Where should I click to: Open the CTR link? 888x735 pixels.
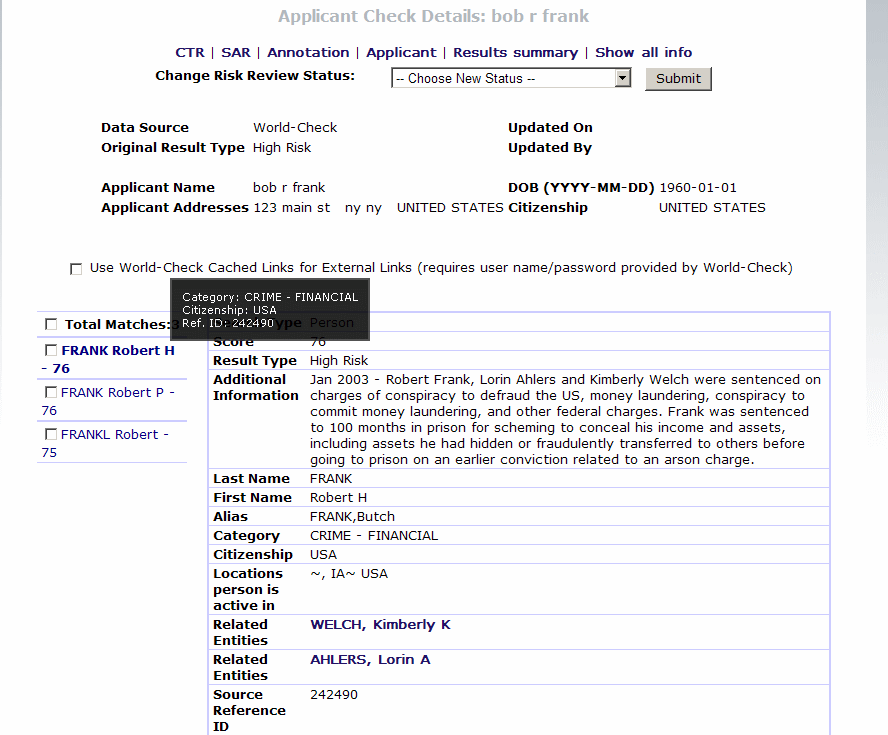[x=190, y=53]
